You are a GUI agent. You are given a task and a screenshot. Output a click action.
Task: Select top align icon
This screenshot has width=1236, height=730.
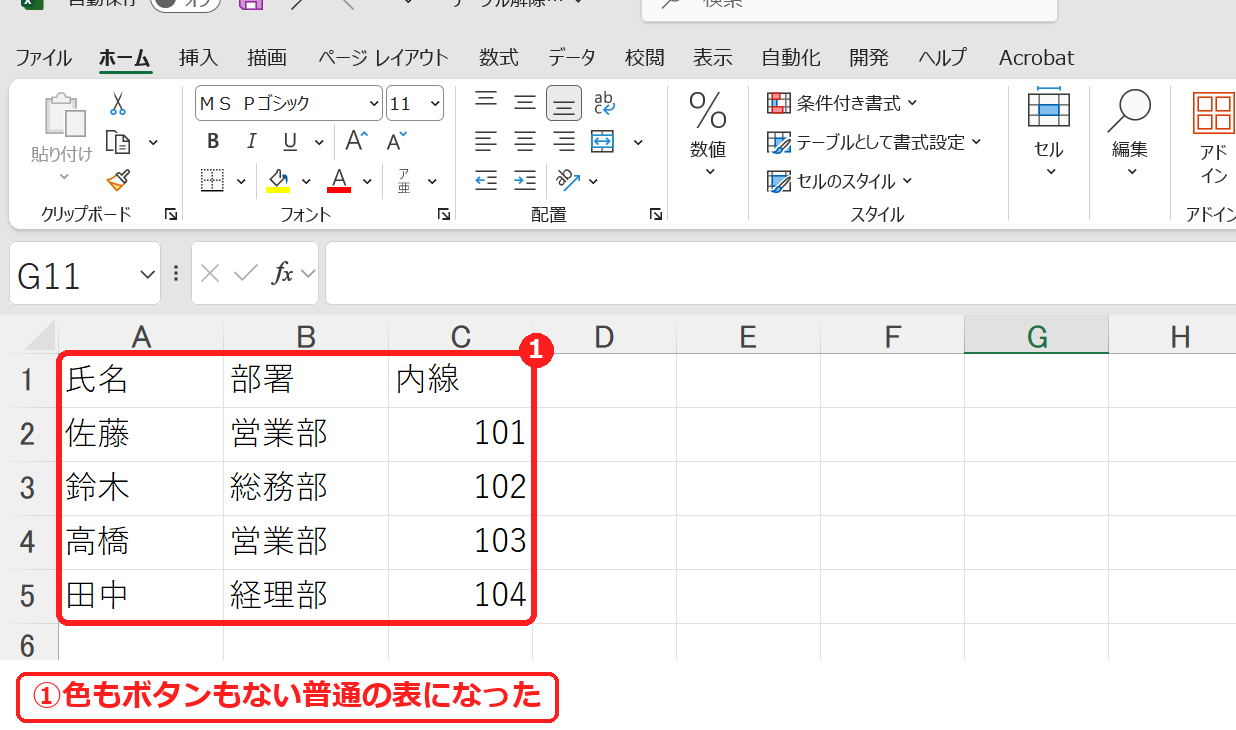[x=486, y=102]
